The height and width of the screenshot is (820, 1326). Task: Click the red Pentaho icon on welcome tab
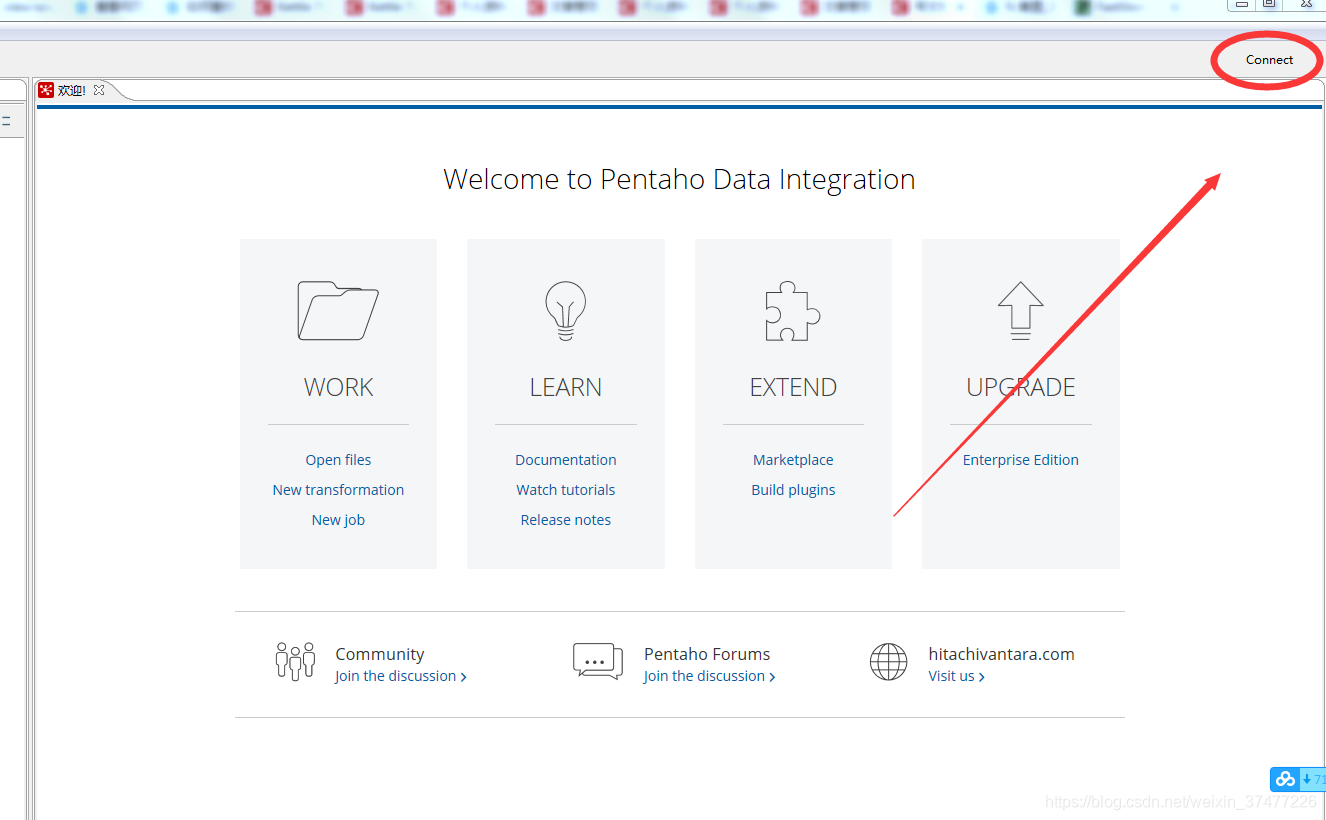[46, 90]
